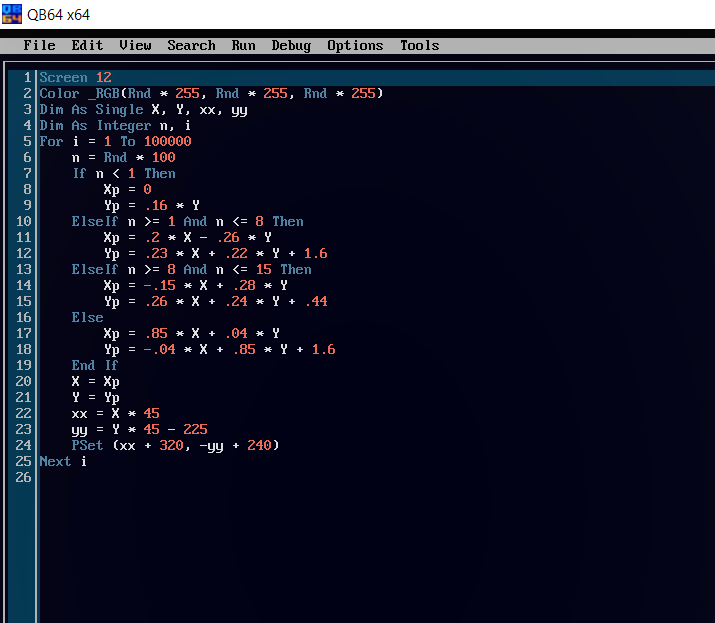Open the Options menu
The image size is (715, 623).
click(355, 46)
